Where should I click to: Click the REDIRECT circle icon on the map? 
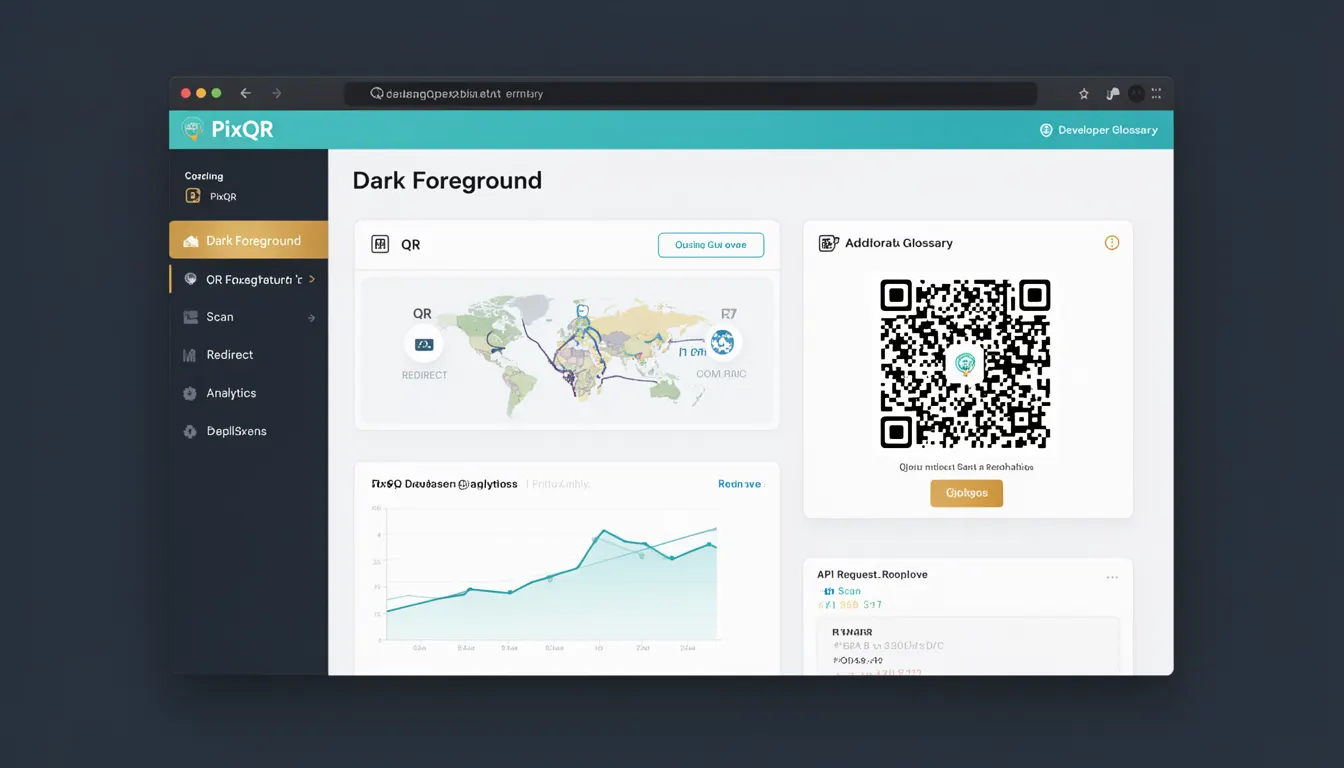(x=424, y=344)
